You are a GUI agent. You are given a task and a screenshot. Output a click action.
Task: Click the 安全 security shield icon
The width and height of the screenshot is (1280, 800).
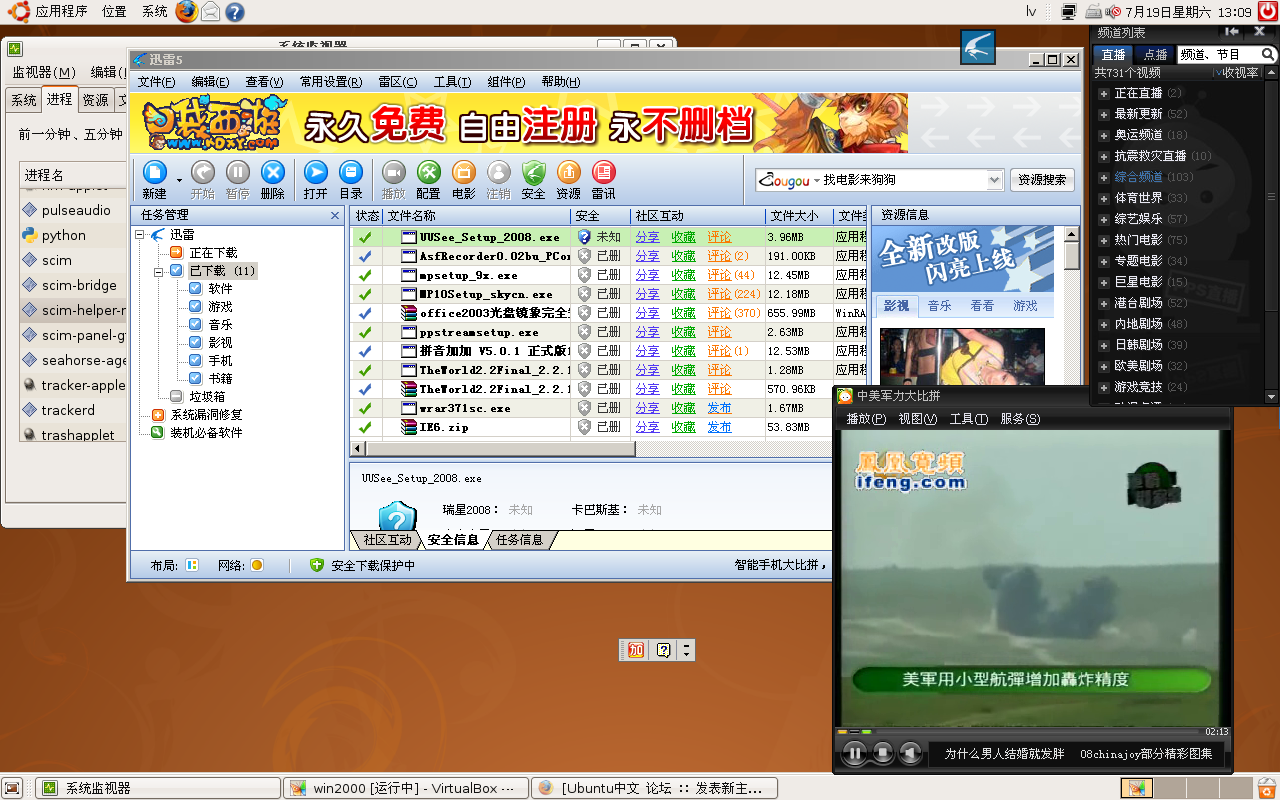pyautogui.click(x=534, y=172)
